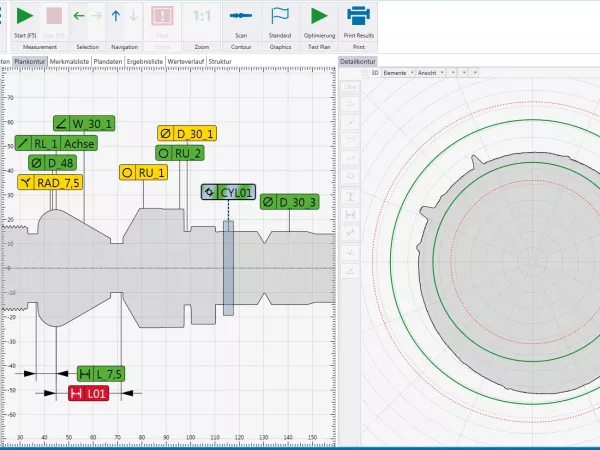Enable the 3D checkbox
Viewport: 600px width, 450px height.
366,73
